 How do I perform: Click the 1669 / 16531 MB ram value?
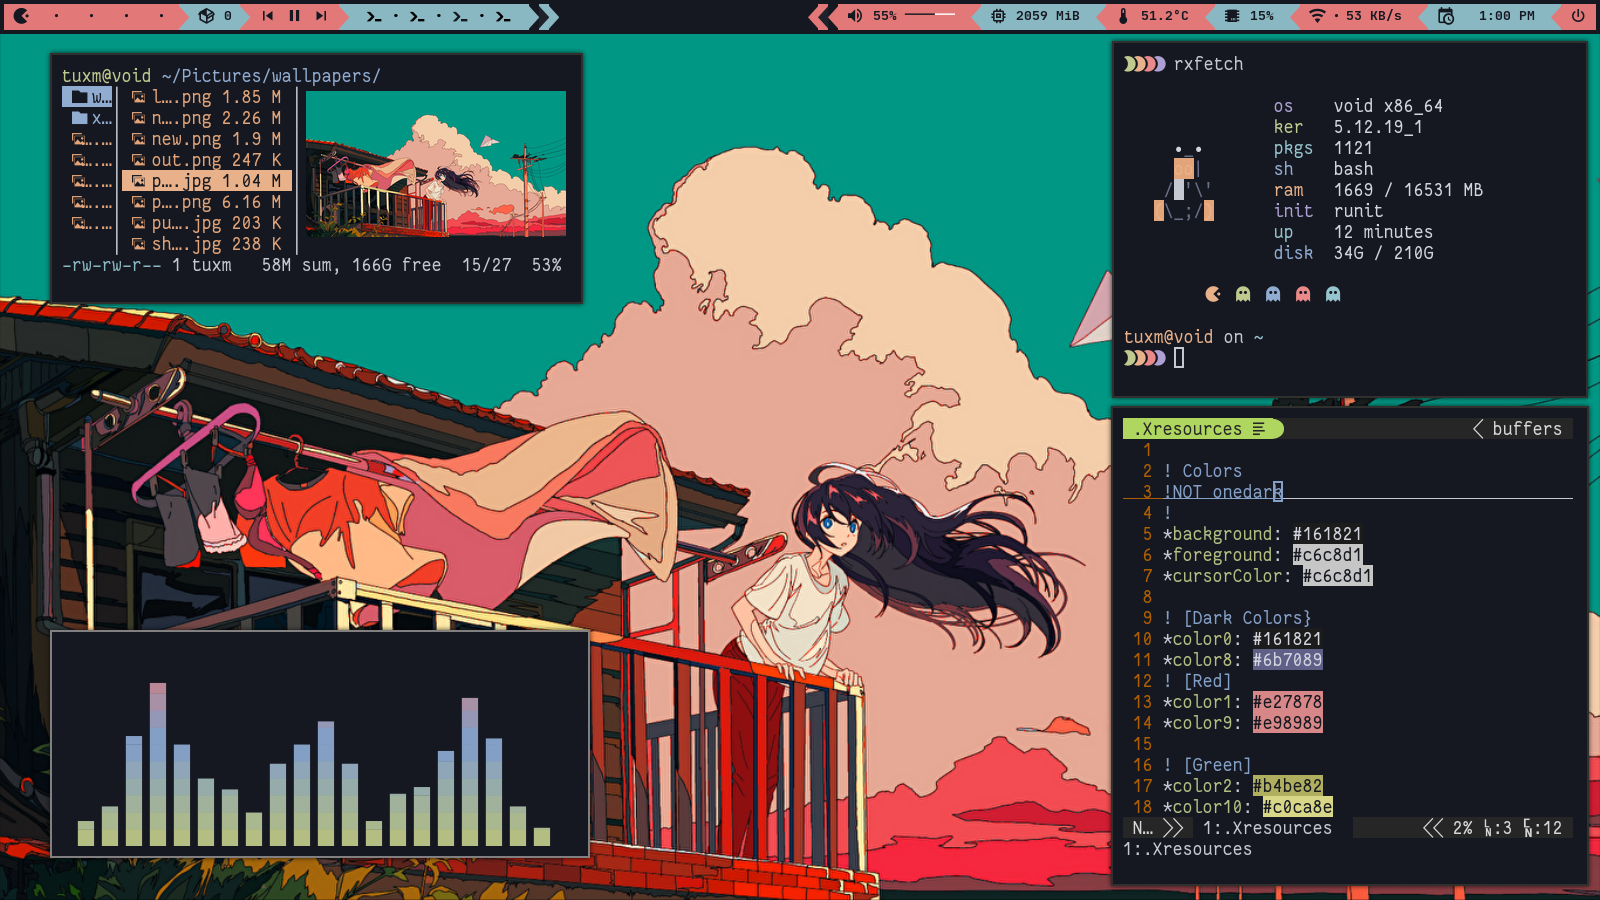pos(1408,190)
